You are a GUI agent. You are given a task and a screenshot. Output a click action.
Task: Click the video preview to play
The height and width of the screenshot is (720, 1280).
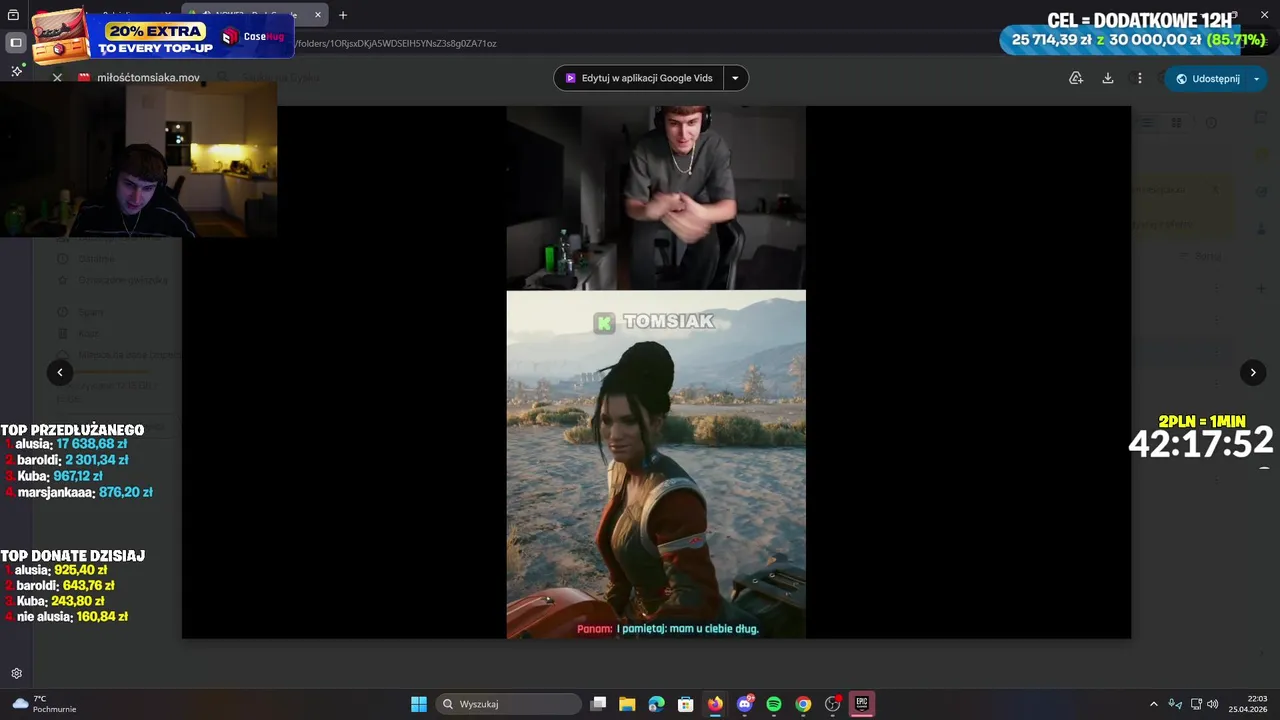pyautogui.click(x=656, y=372)
